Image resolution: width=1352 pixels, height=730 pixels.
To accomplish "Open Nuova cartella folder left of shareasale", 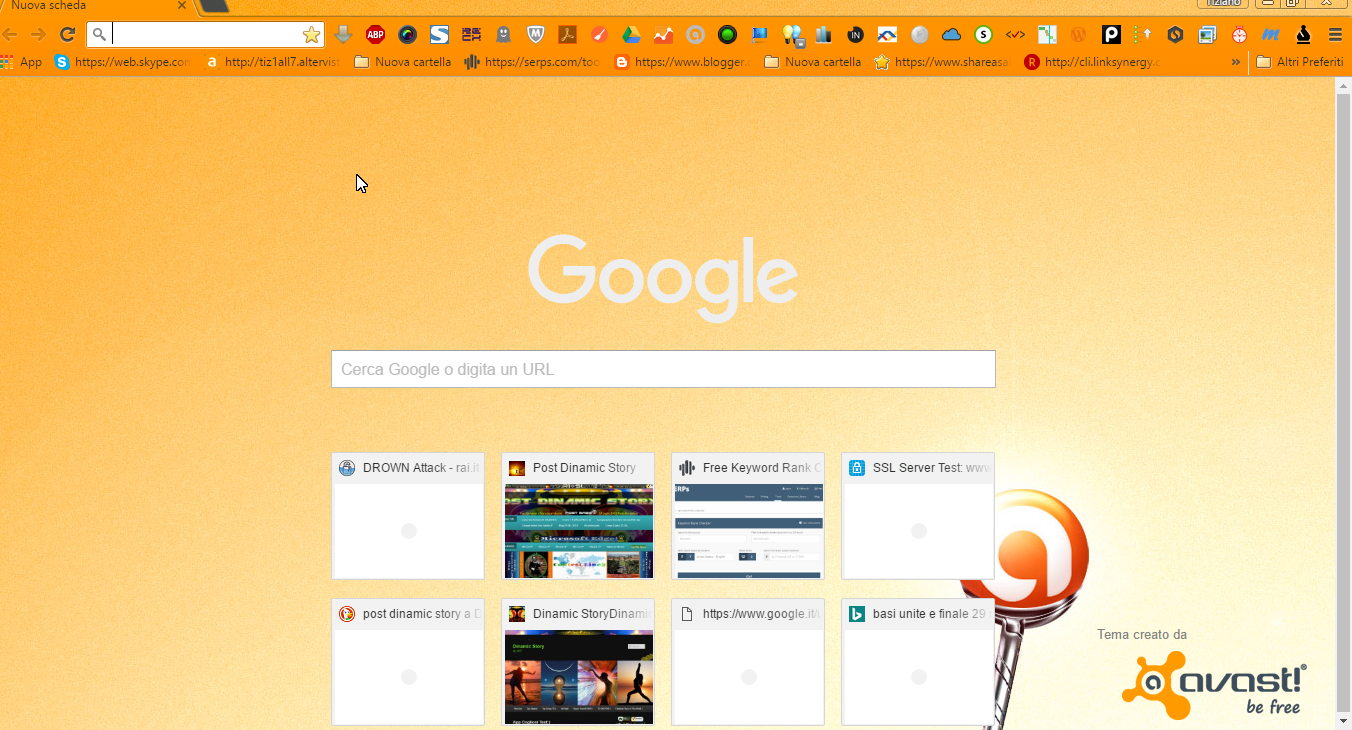I will 813,62.
